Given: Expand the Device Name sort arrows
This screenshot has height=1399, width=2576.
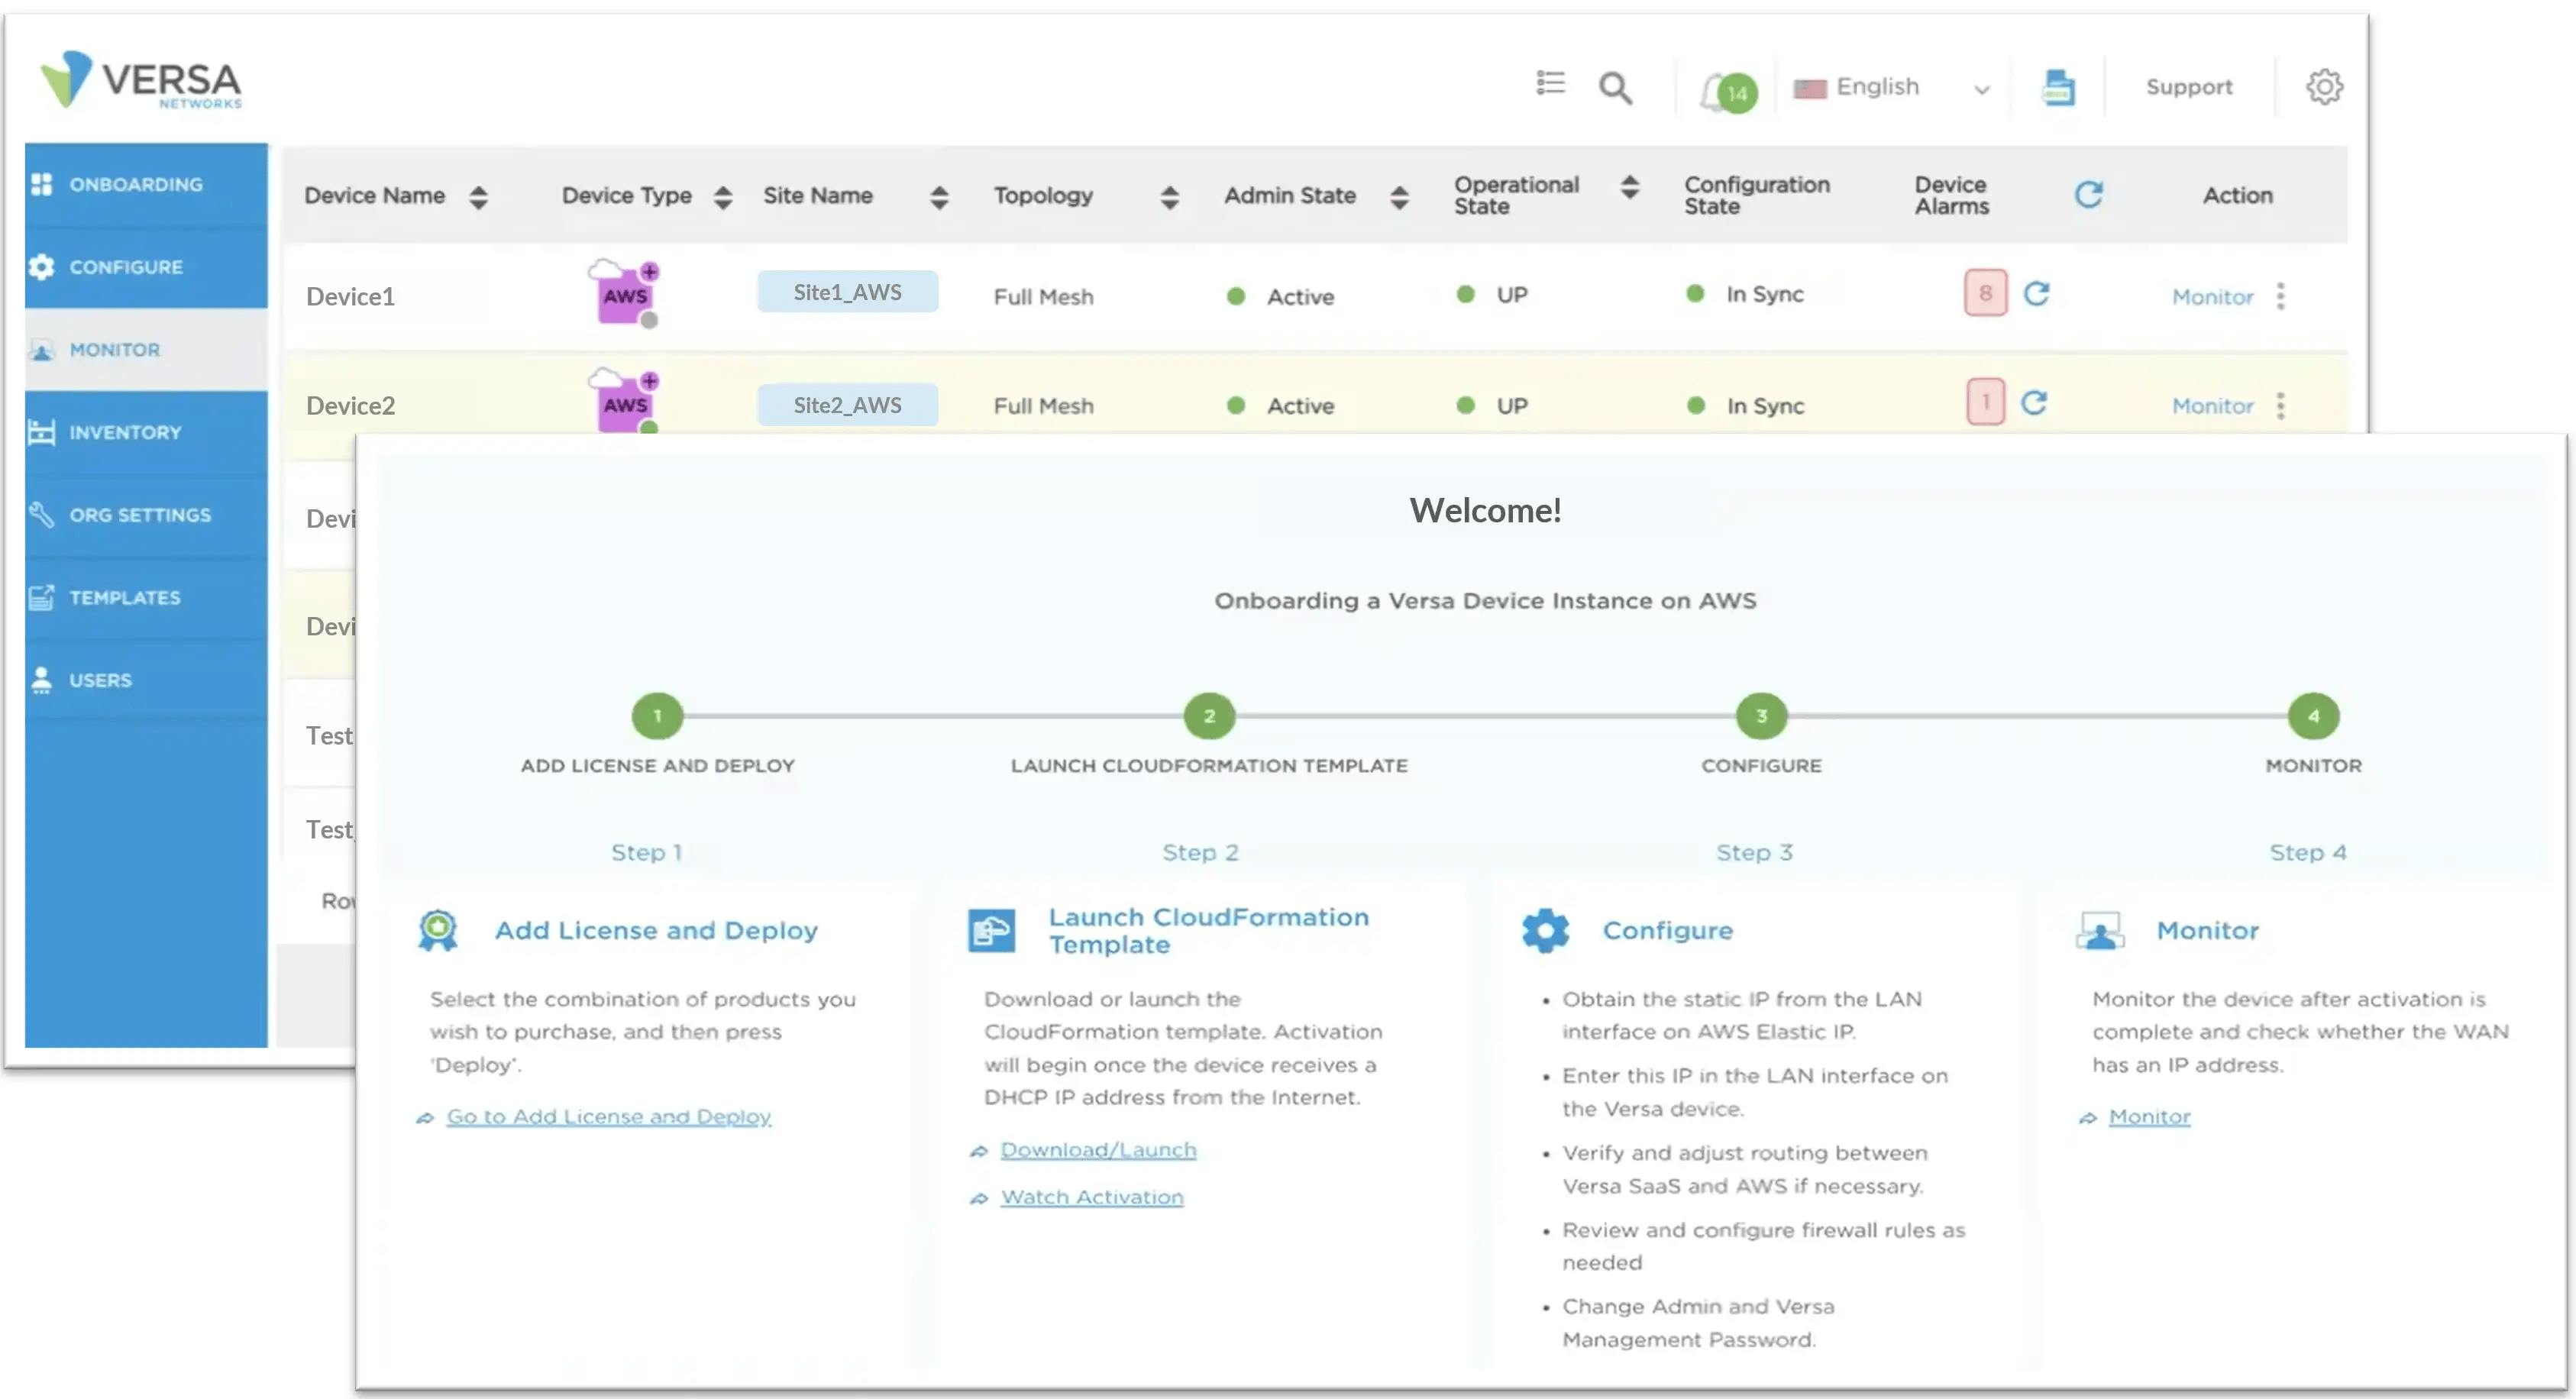Looking at the screenshot, I should coord(479,195).
